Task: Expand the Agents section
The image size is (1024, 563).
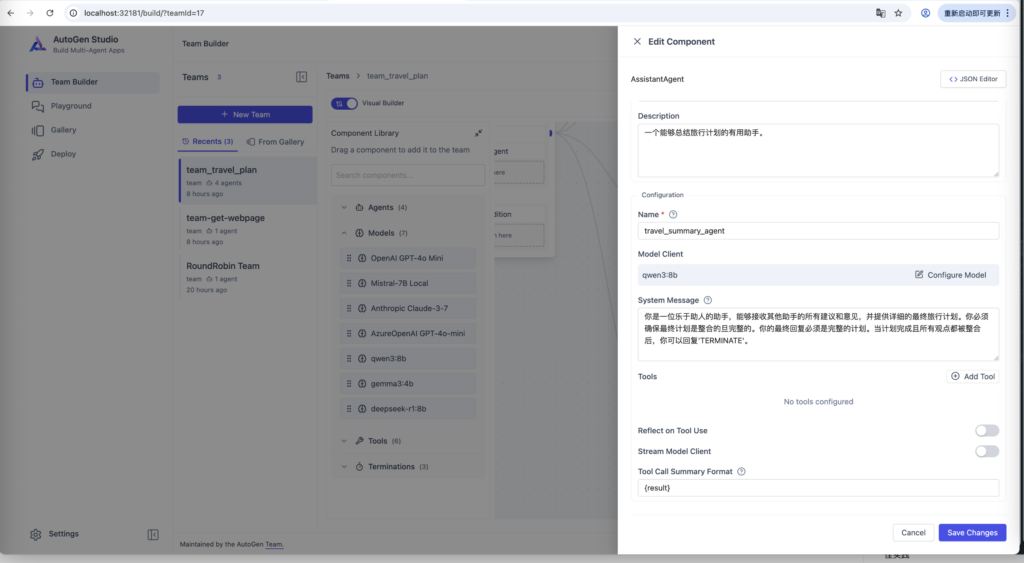Action: coord(408,208)
